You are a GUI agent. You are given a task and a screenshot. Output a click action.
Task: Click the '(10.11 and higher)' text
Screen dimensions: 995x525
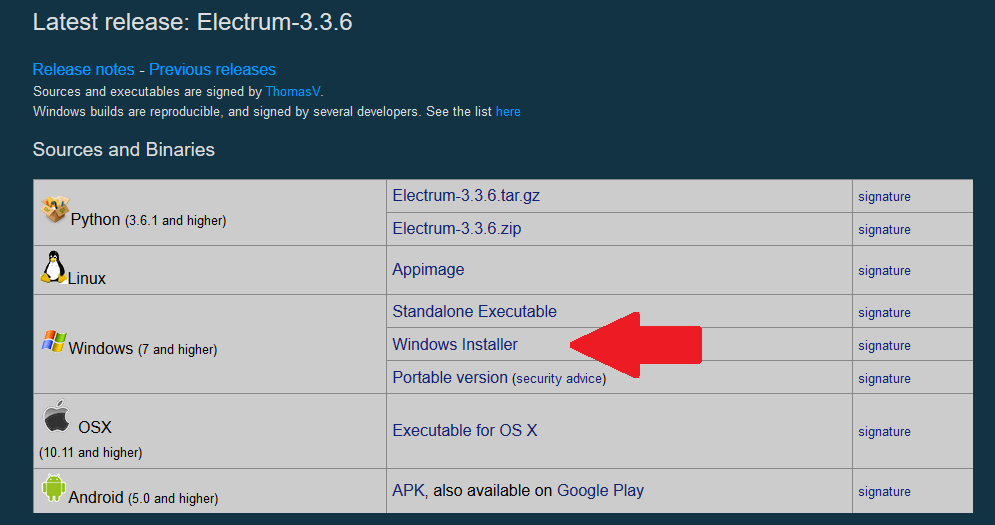(x=90, y=453)
